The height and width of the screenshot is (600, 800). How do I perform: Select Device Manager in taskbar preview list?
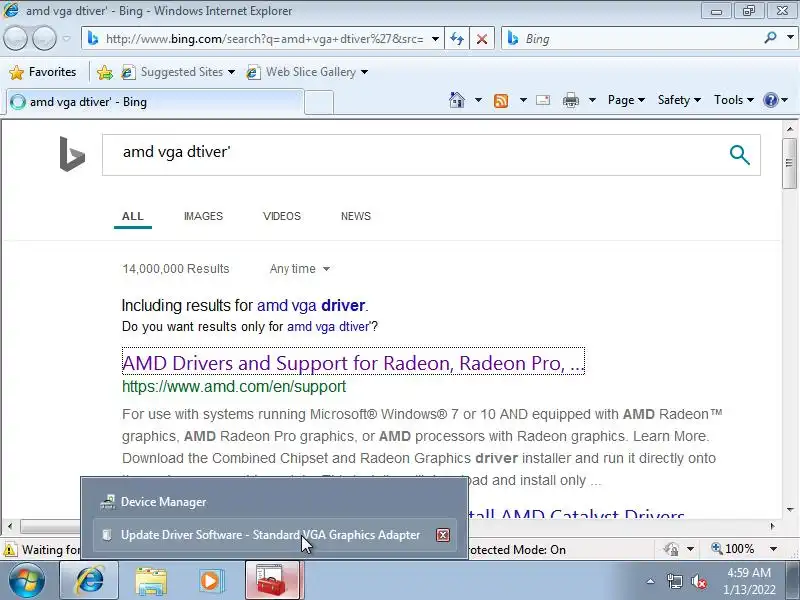[274, 502]
